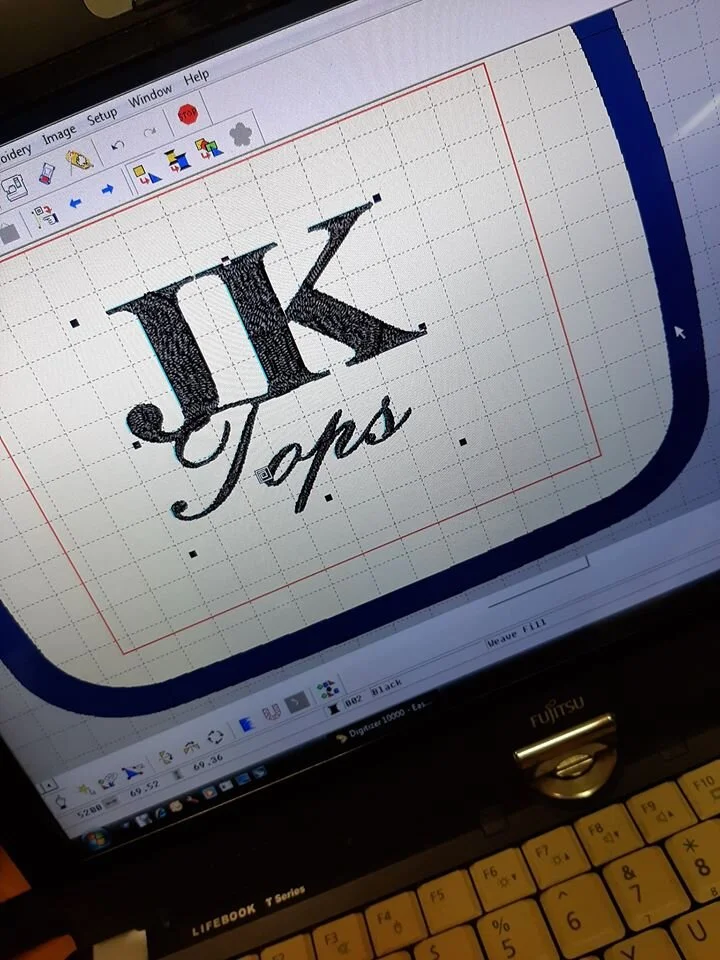The image size is (720, 960).
Task: Open the partially visible Embroidery menu
Action: [13, 155]
